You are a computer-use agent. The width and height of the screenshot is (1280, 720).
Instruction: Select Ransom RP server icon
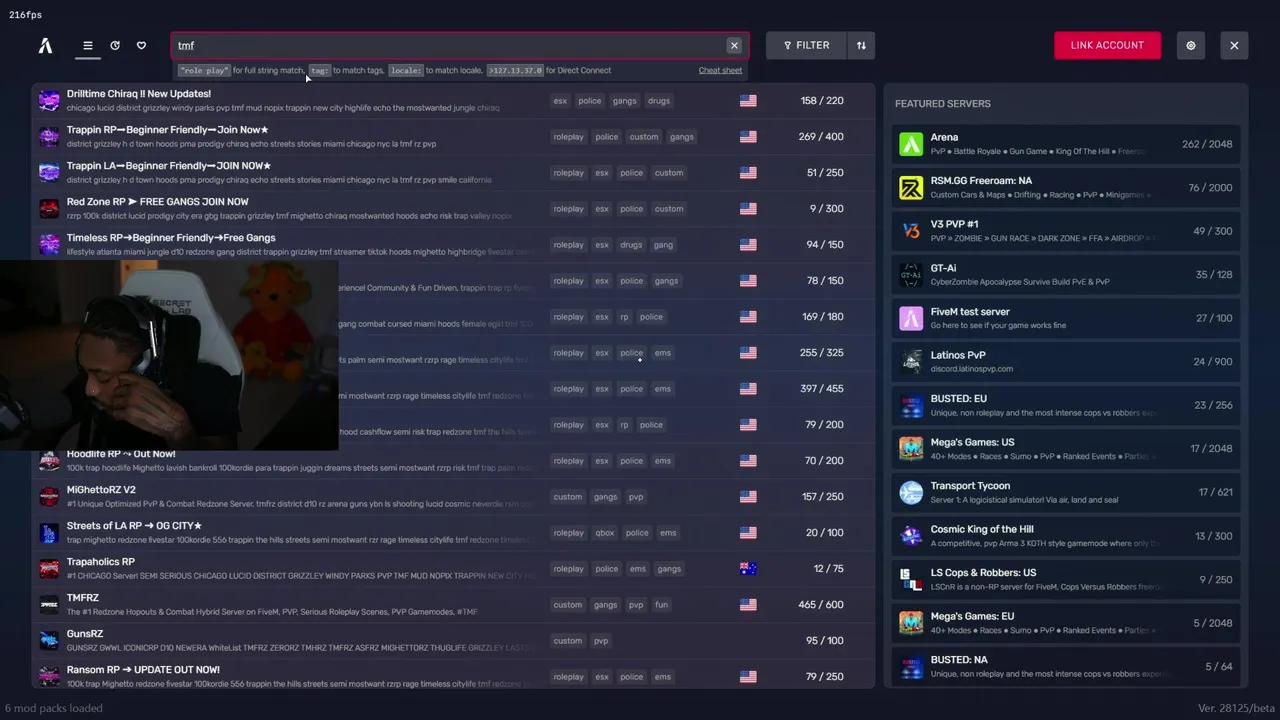[x=49, y=676]
